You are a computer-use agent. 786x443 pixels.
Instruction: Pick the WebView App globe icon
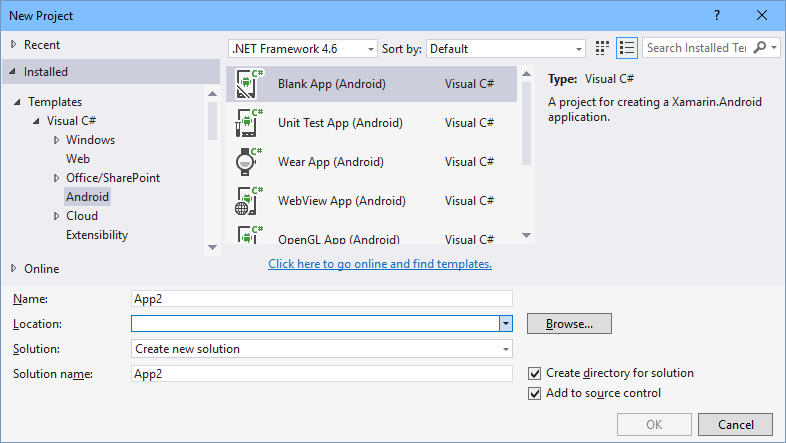click(248, 200)
